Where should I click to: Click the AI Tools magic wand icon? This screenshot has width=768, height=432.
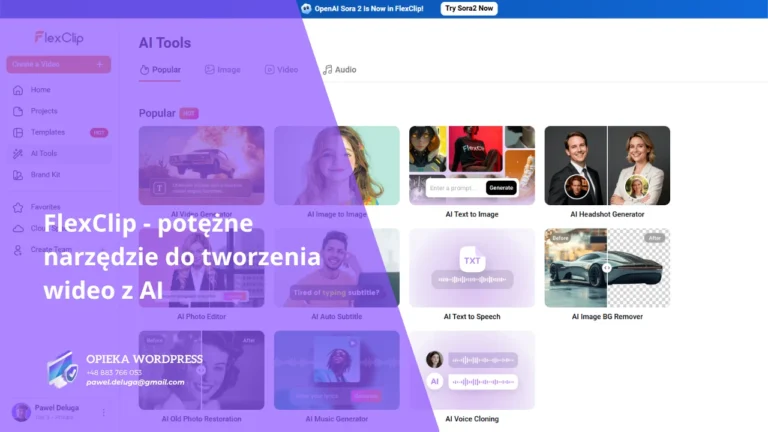(x=18, y=154)
